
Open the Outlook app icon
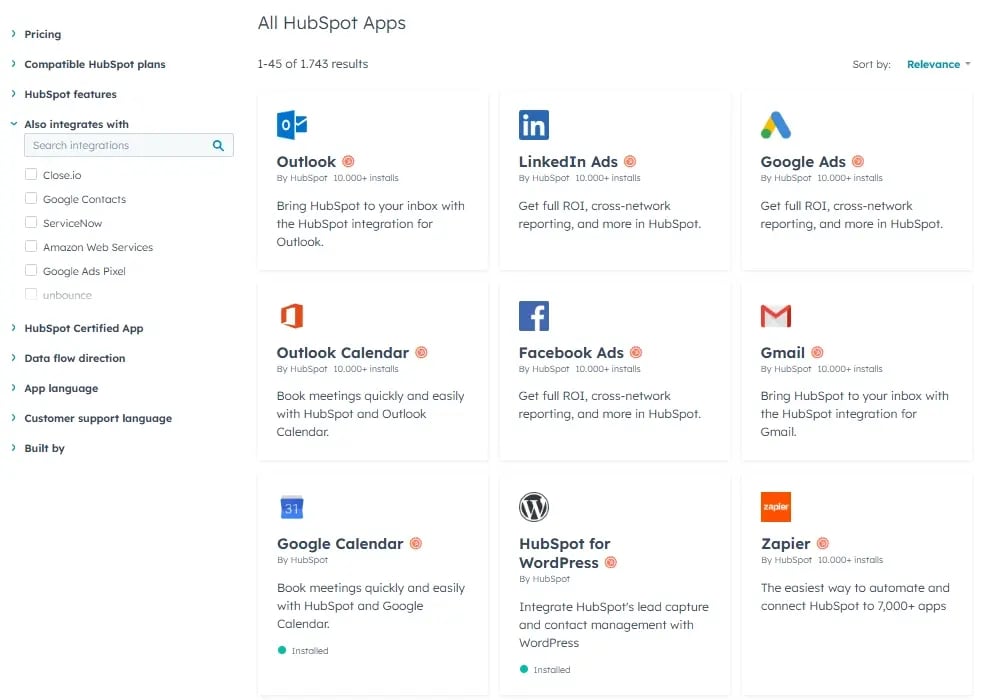coord(291,125)
